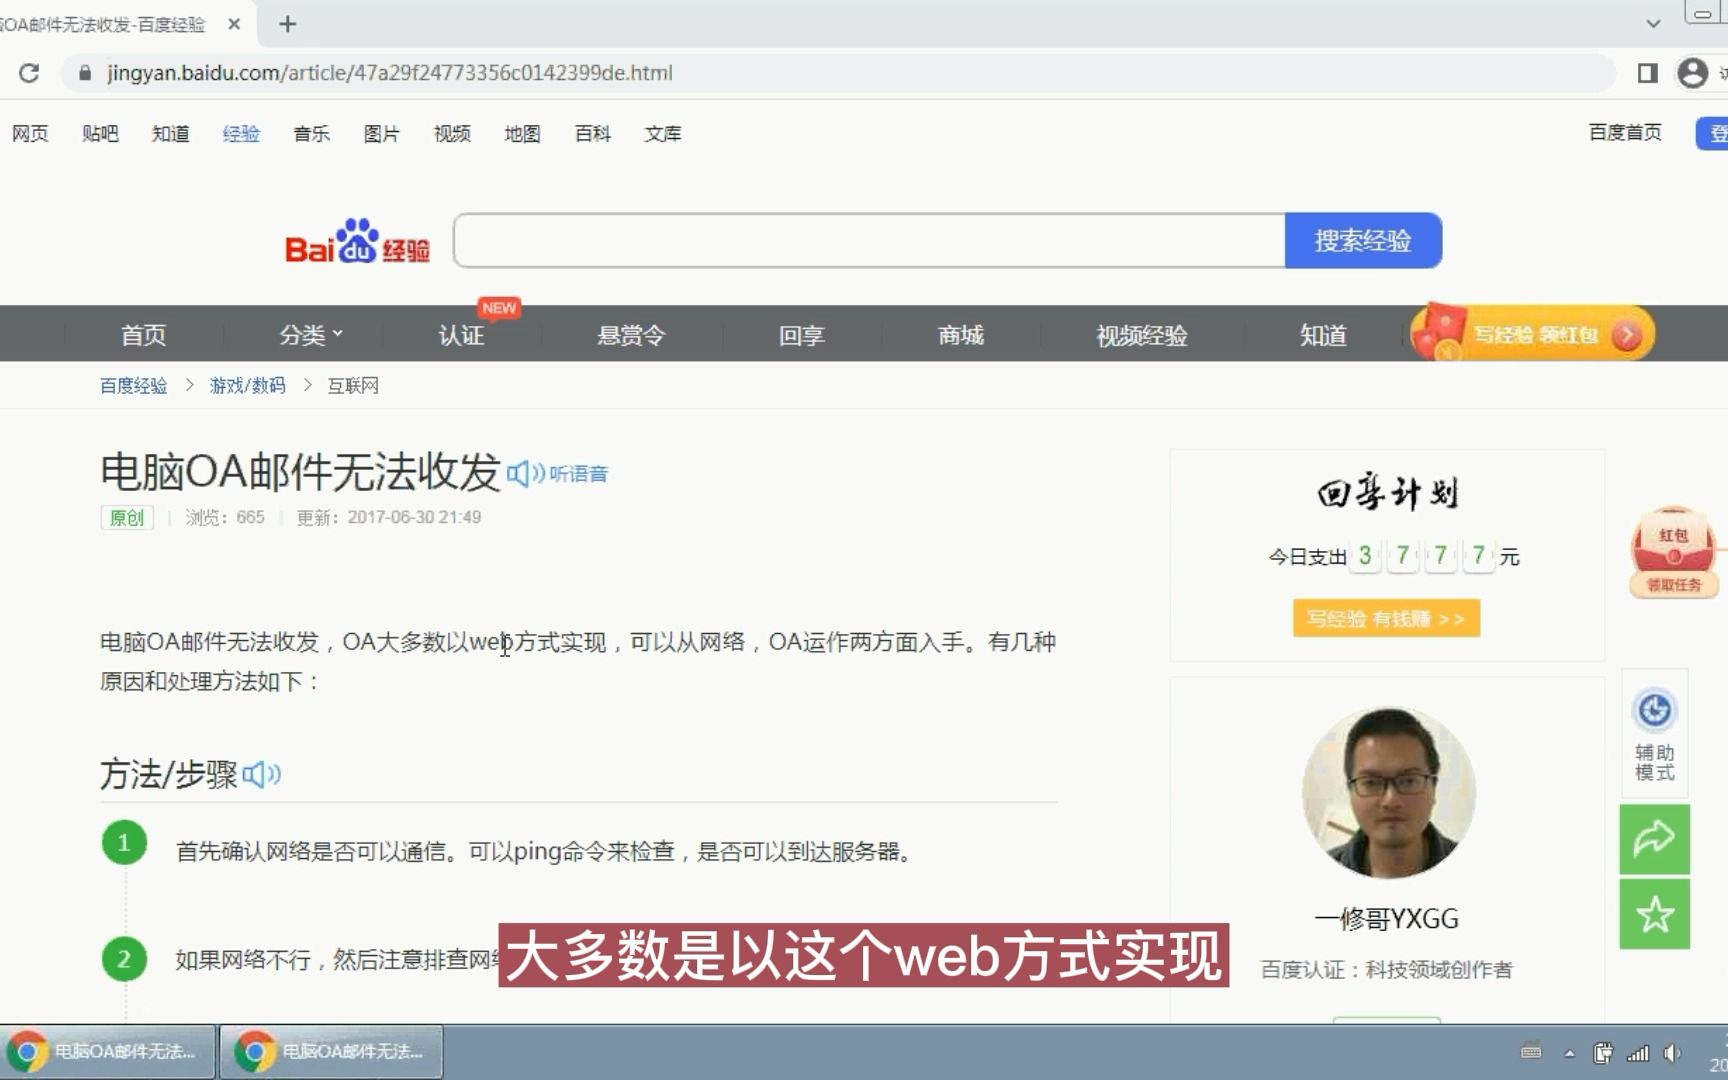Click the Baidu 经验 logo
This screenshot has width=1728, height=1080.
pos(357,241)
